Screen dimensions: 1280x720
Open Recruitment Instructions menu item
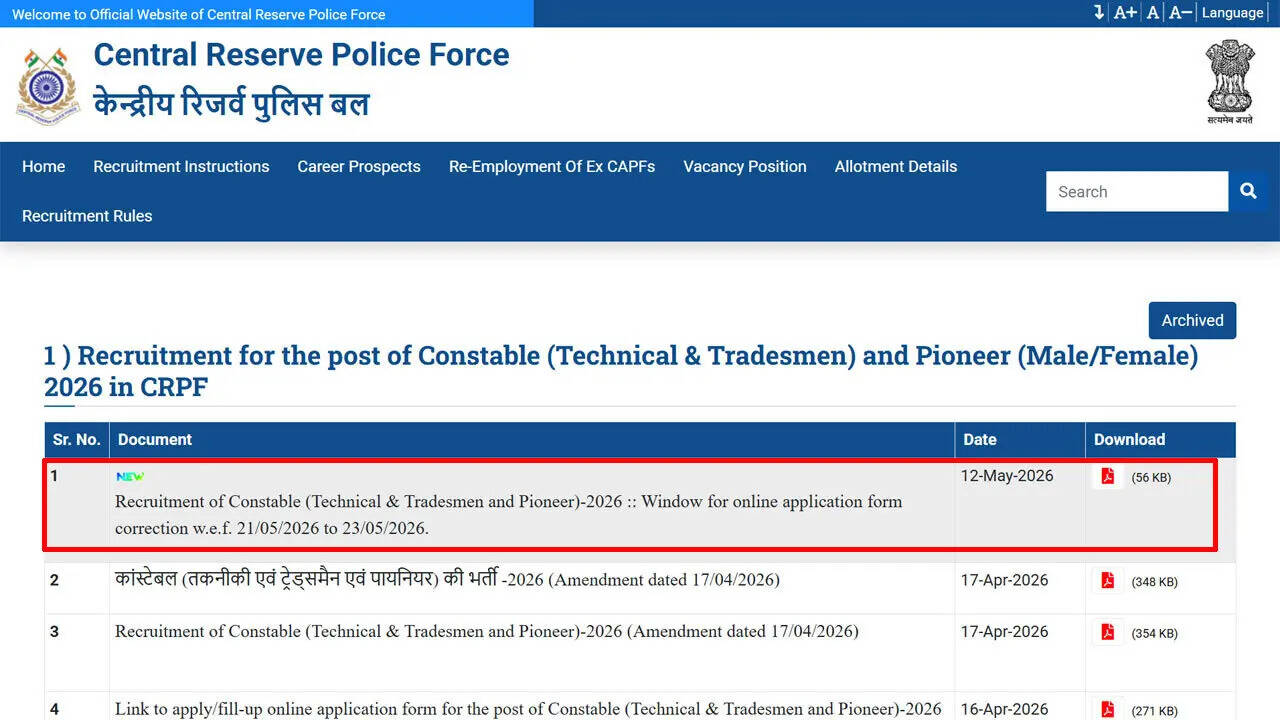pos(181,167)
